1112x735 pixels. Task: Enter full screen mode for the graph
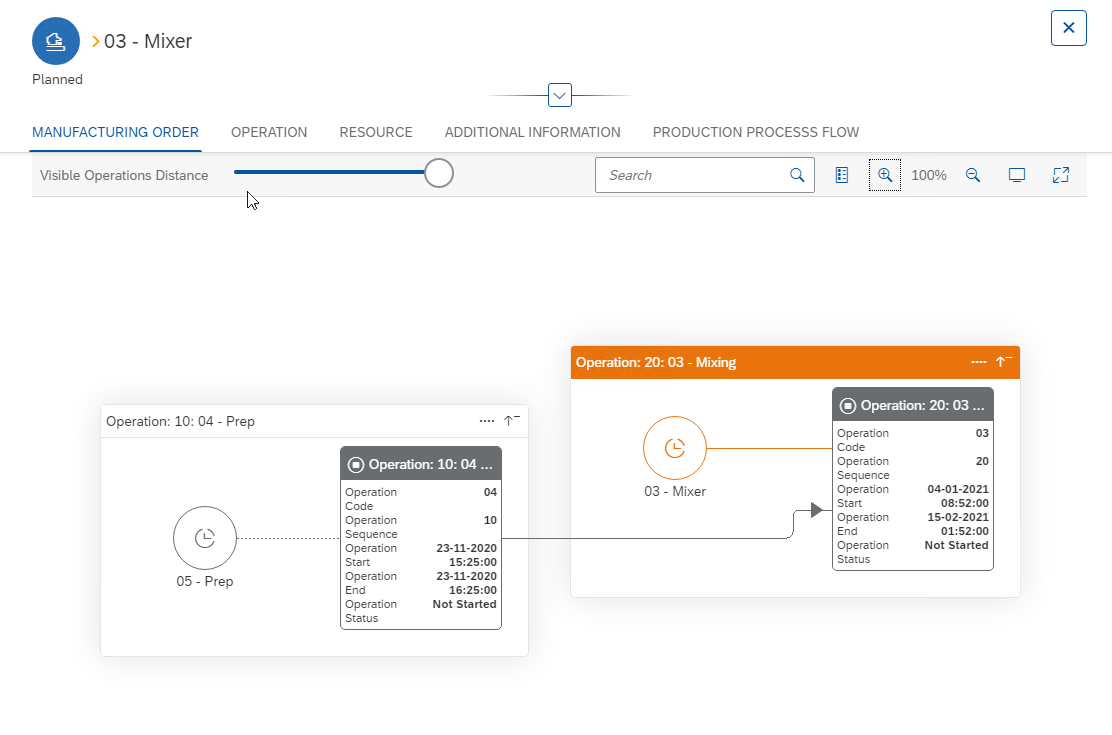tap(1060, 175)
